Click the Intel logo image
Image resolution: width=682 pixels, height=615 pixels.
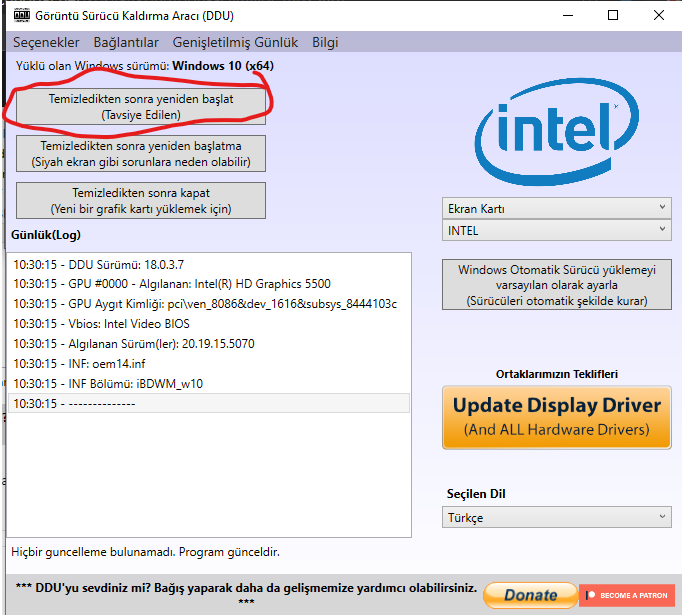(x=556, y=131)
